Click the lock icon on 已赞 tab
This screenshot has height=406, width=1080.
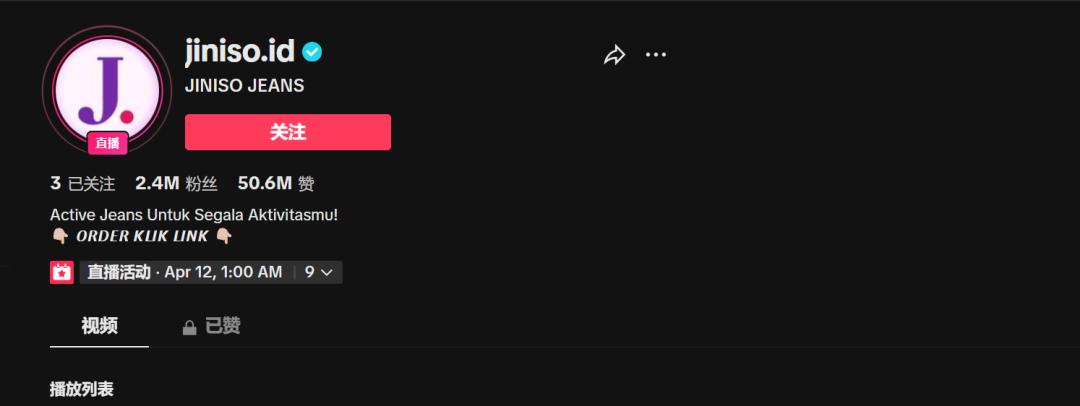pyautogui.click(x=189, y=327)
